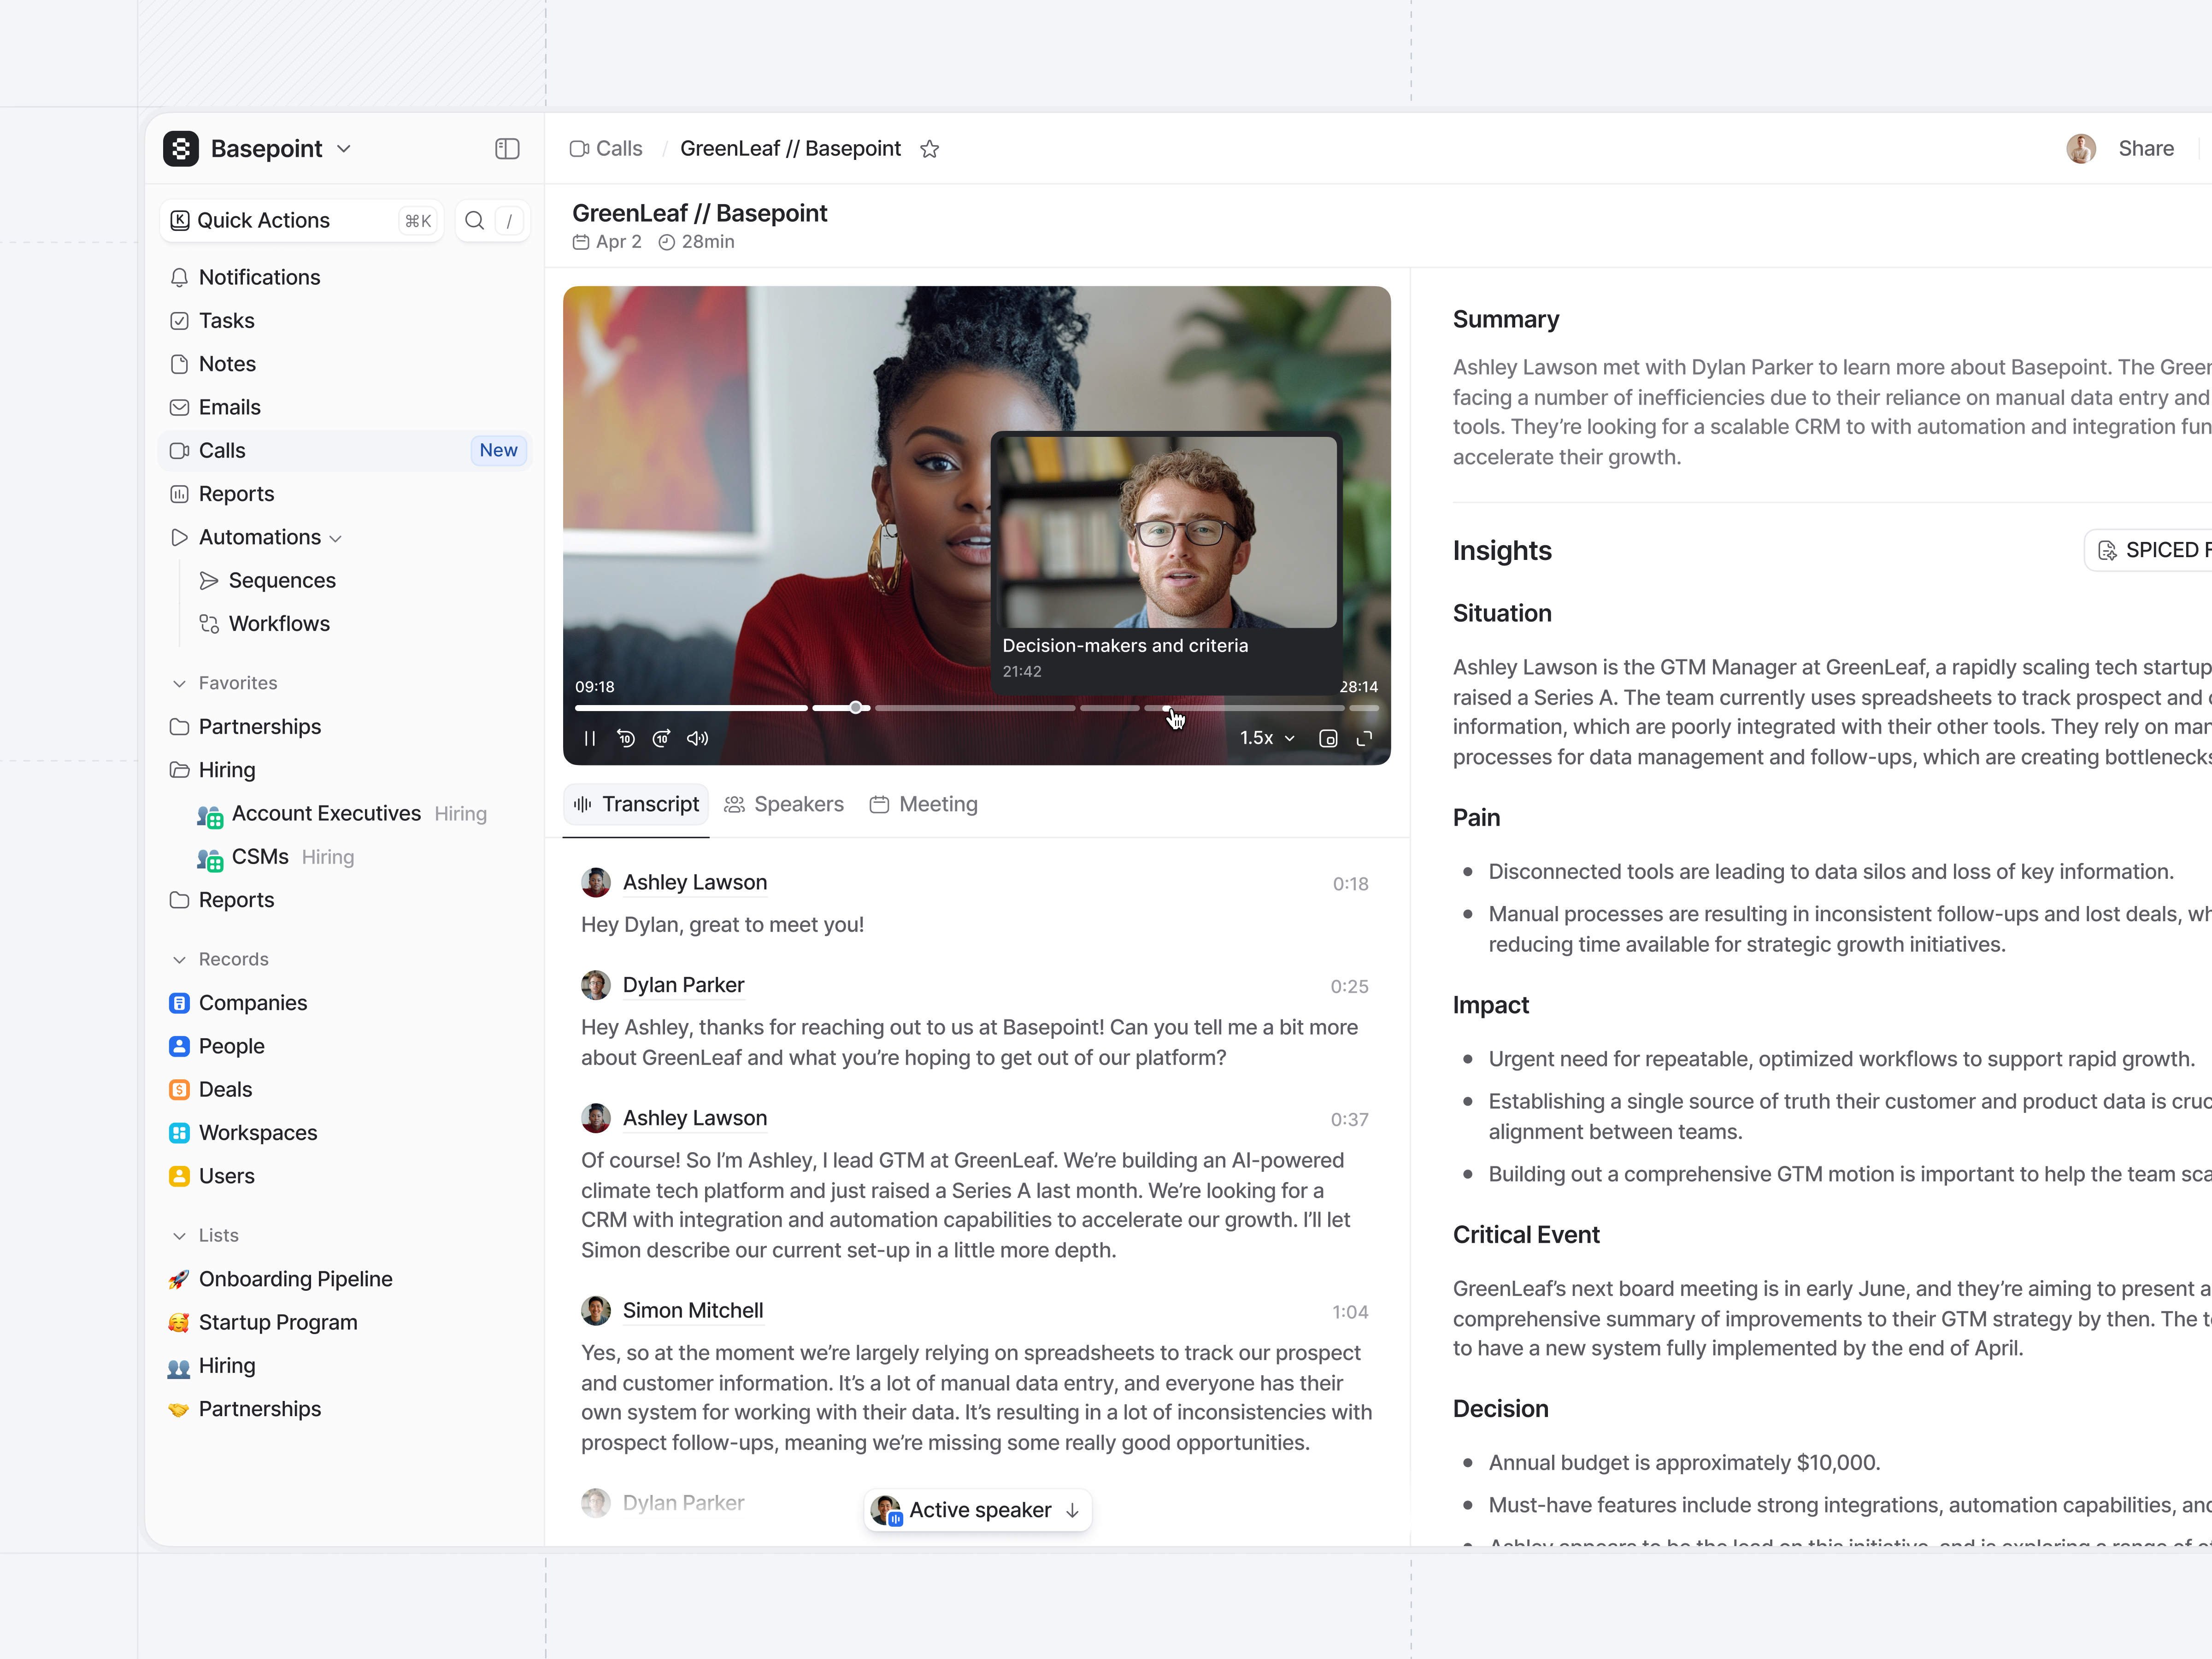
Task: Enable picture-in-picture for the video
Action: coord(1329,738)
